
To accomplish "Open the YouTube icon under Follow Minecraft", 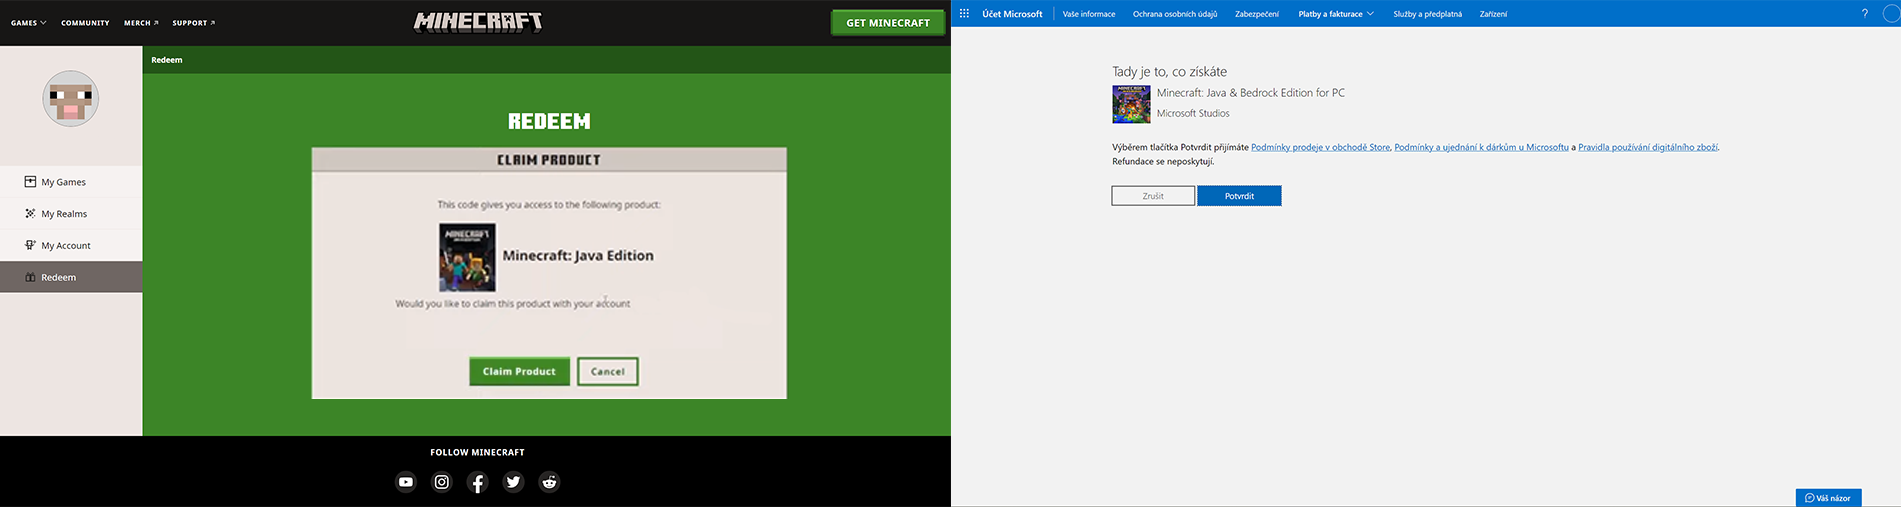I will click(x=405, y=482).
